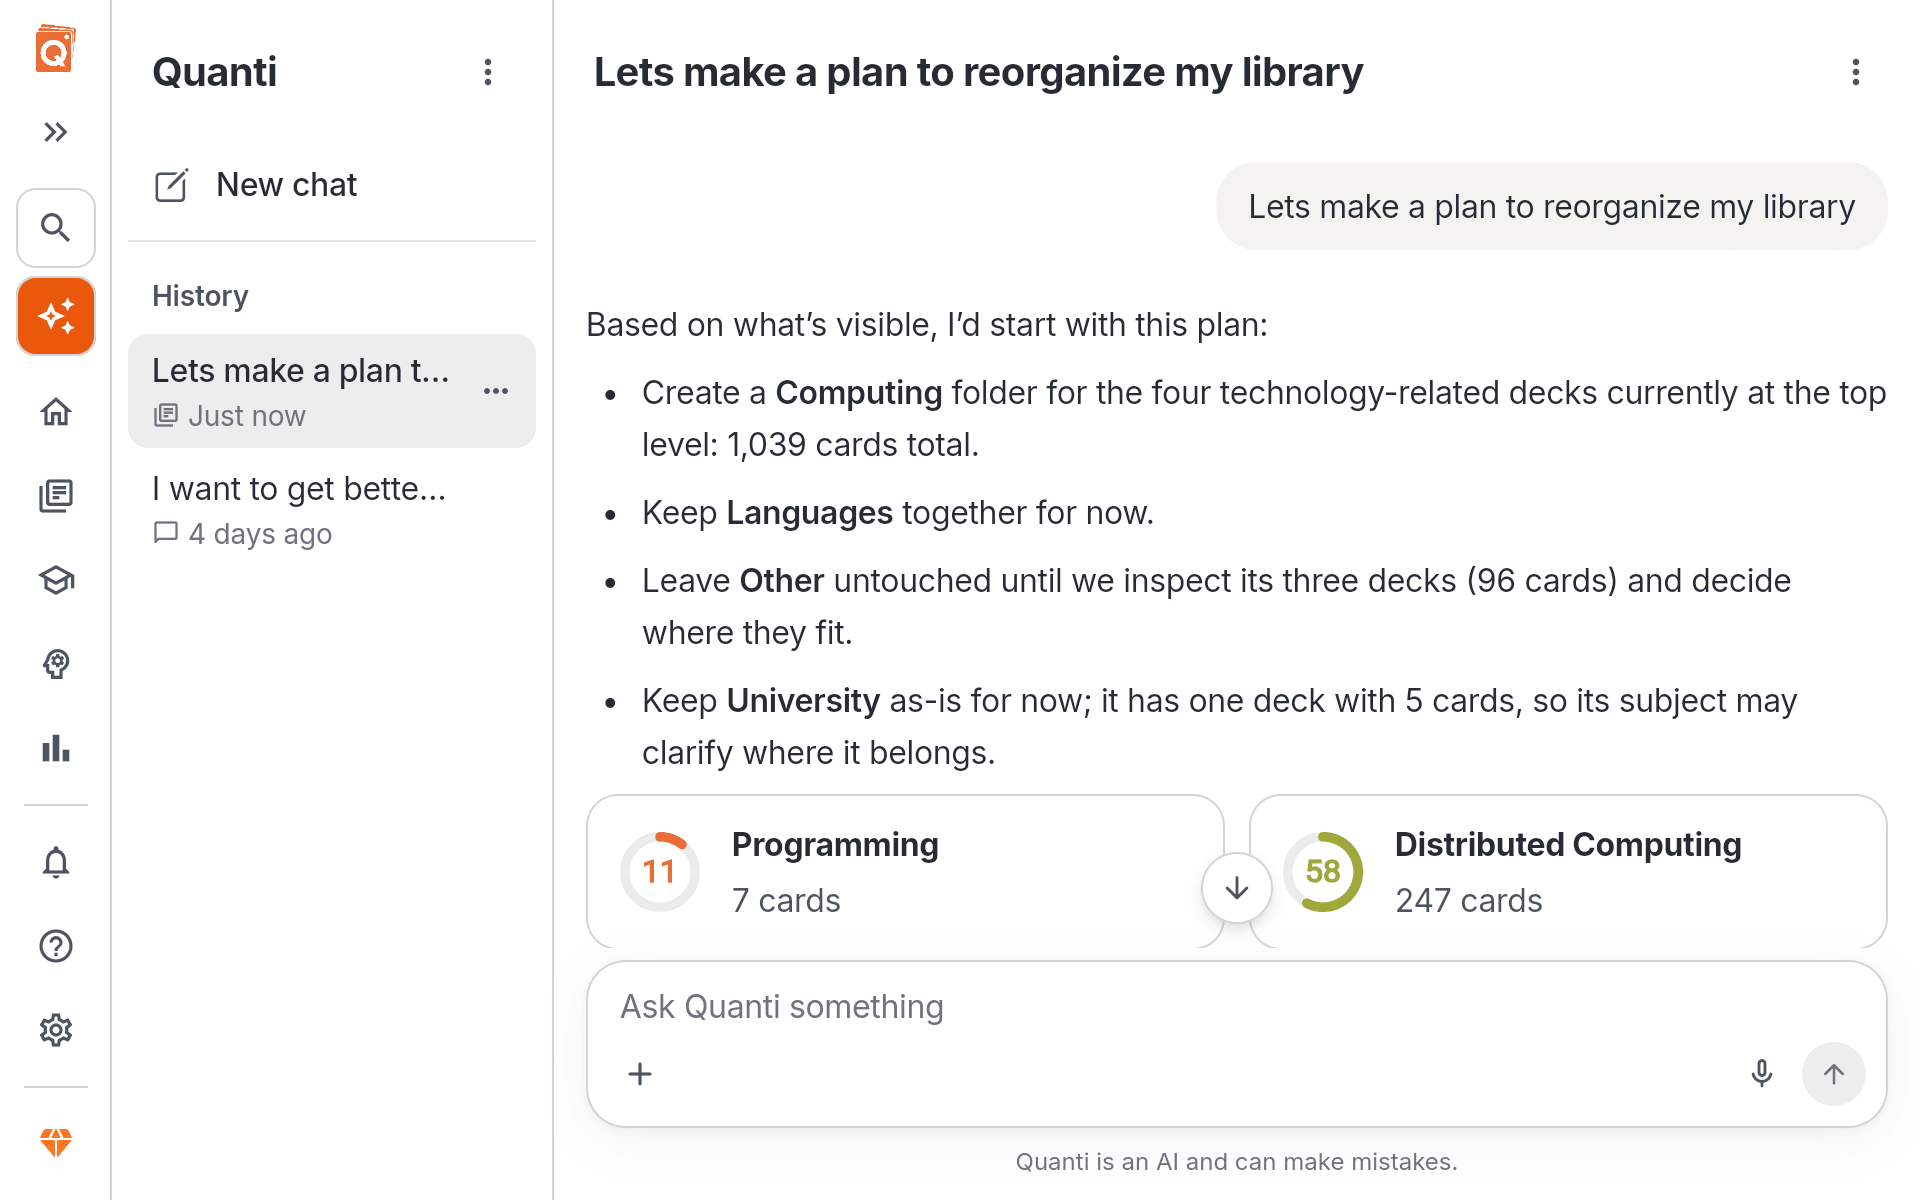The width and height of the screenshot is (1920, 1200).
Task: Jump to bottom with down arrow button
Action: click(1237, 888)
